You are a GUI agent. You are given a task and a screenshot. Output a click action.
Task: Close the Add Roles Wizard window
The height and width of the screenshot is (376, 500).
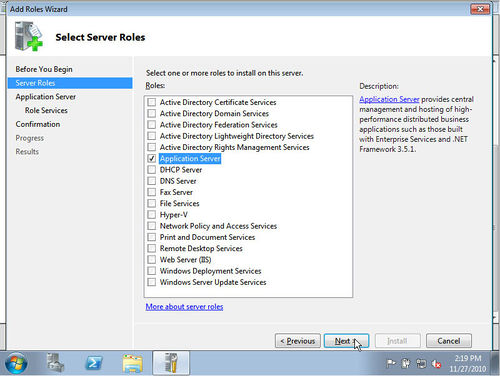[480, 9]
